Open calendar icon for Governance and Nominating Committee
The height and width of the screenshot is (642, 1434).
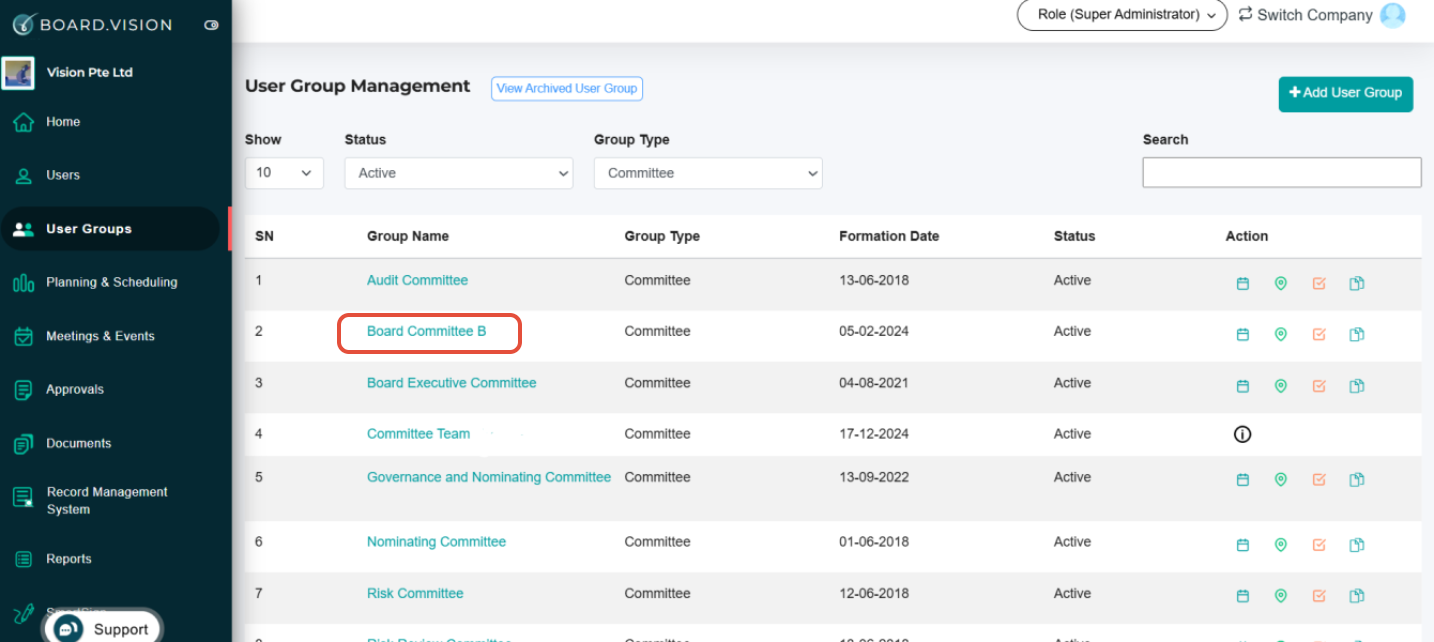coord(1243,480)
